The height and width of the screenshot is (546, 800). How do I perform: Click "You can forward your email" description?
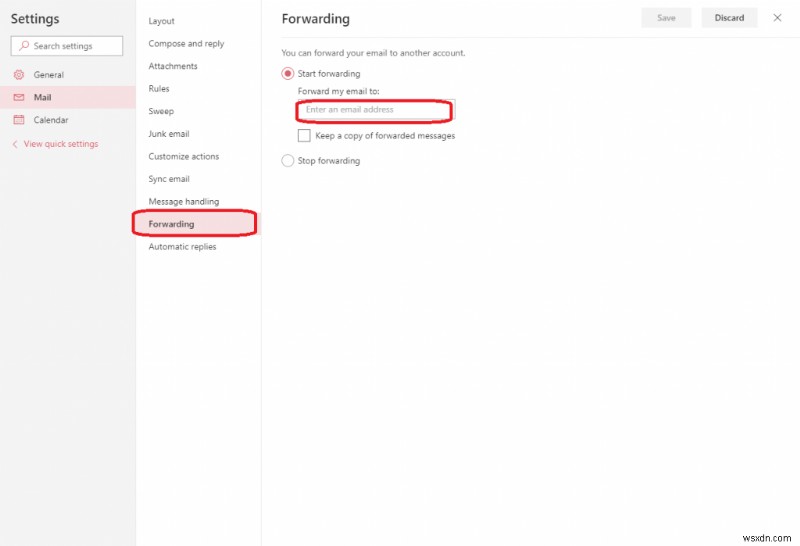point(373,53)
